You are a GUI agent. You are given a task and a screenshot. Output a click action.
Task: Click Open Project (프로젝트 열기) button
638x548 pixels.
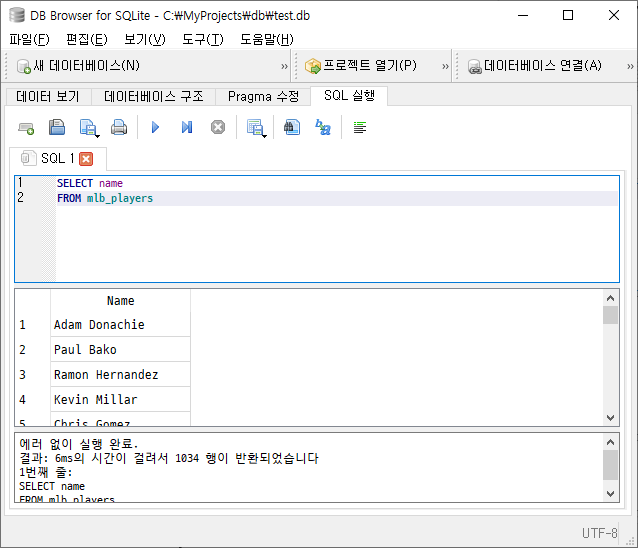pyautogui.click(x=361, y=65)
